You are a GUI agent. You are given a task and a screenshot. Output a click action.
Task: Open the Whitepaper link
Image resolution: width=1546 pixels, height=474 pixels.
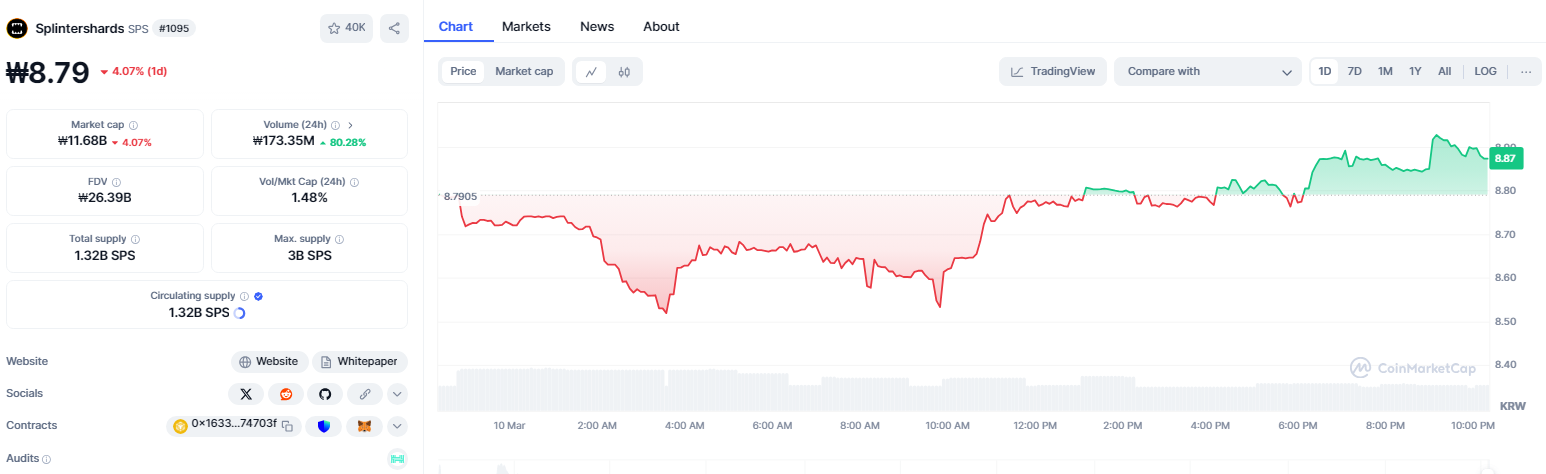pos(360,361)
